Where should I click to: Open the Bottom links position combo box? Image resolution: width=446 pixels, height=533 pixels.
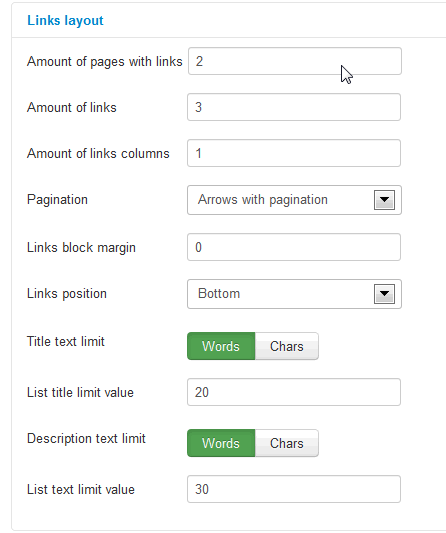294,294
